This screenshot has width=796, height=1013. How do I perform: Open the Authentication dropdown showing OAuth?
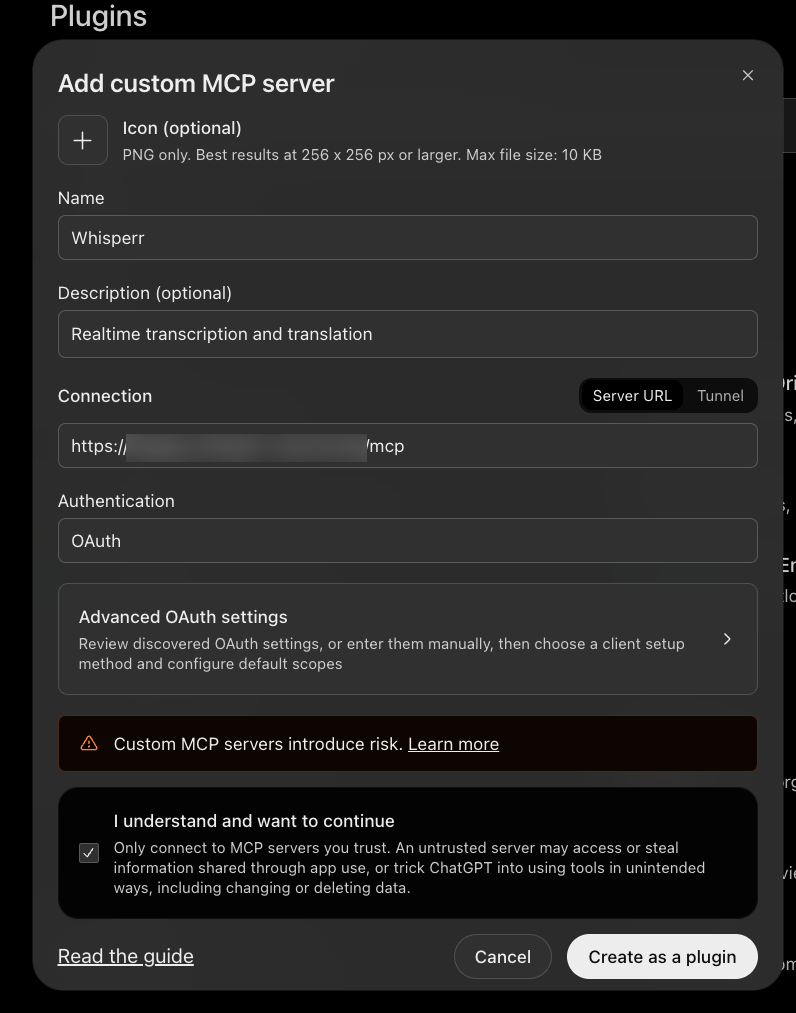coord(408,541)
